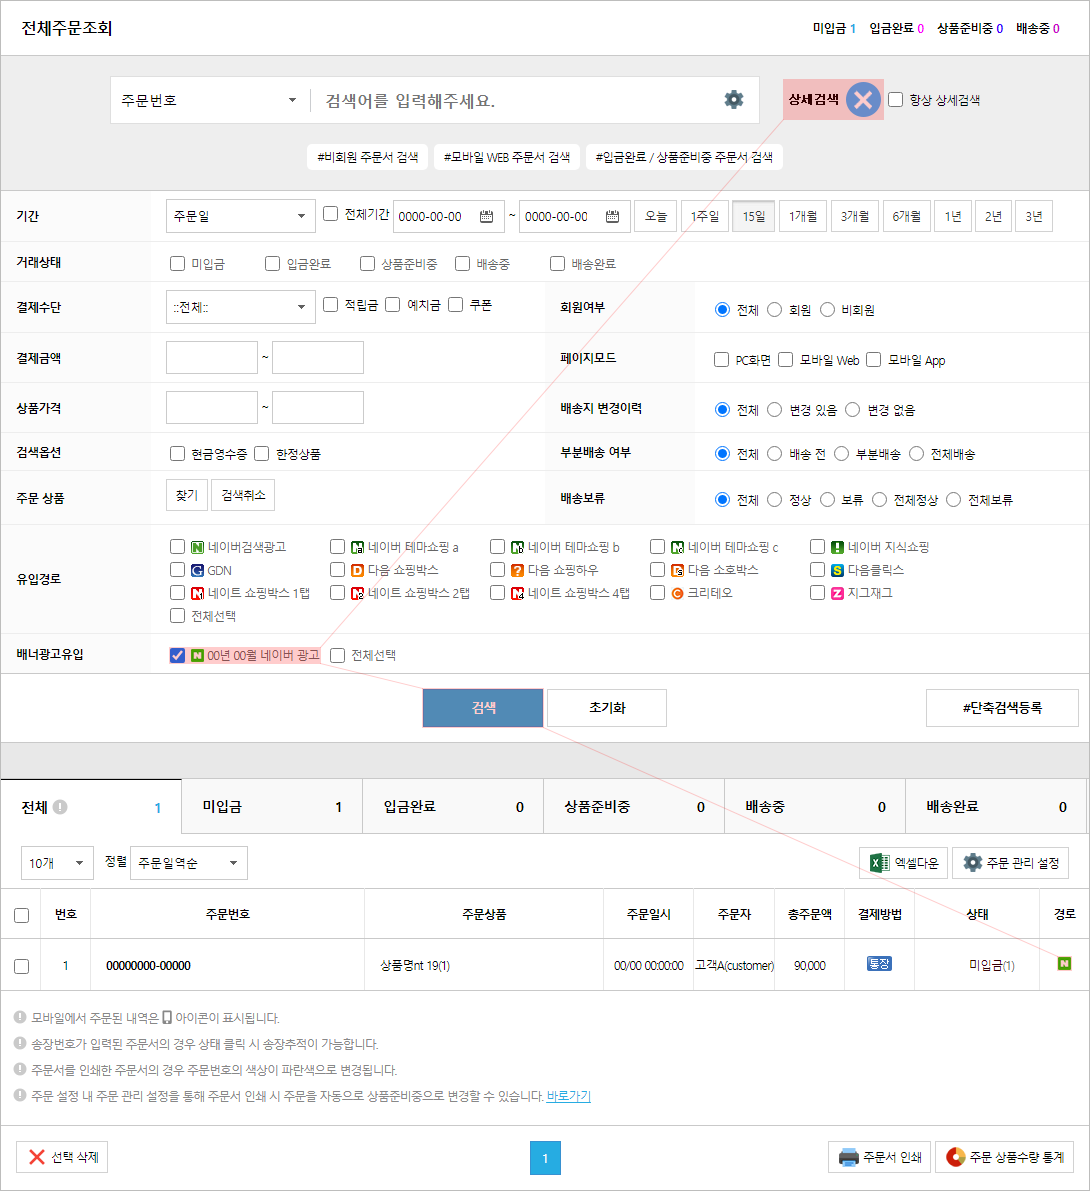Check 네이트 쇼핑박스 4탭 option

pyautogui.click(x=498, y=592)
